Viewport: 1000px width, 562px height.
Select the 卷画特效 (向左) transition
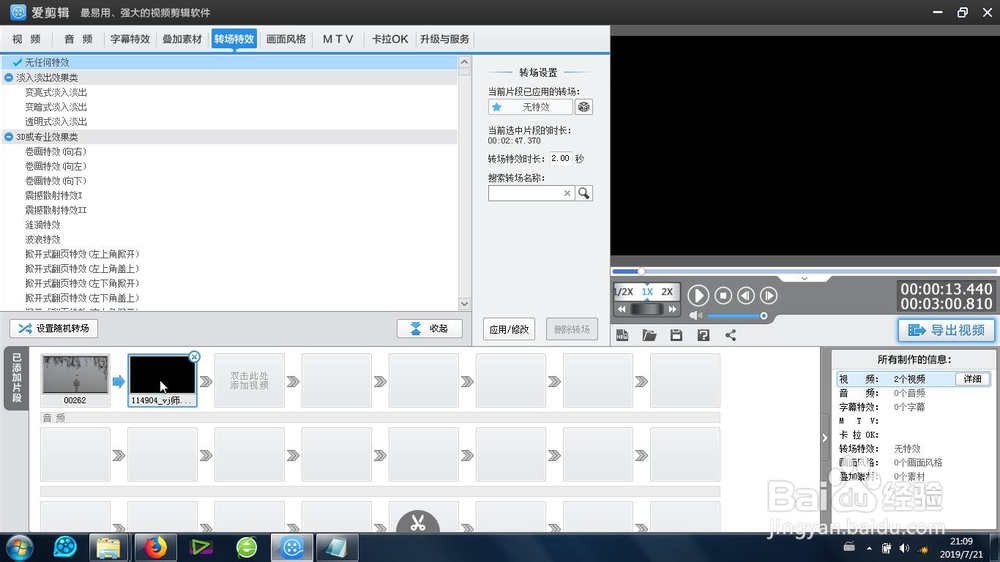tap(55, 166)
